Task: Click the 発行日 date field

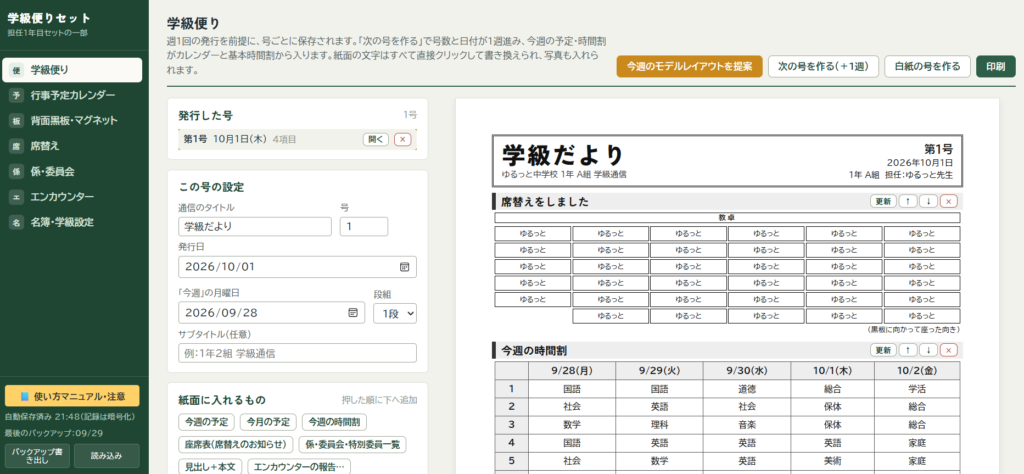Action: (297, 267)
